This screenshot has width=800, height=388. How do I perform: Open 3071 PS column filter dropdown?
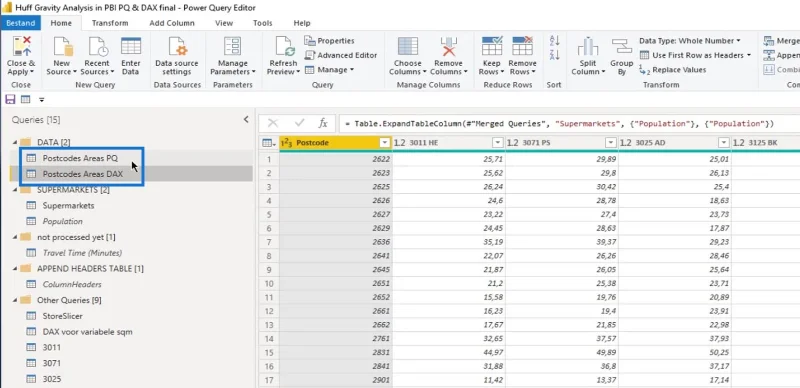[x=611, y=143]
